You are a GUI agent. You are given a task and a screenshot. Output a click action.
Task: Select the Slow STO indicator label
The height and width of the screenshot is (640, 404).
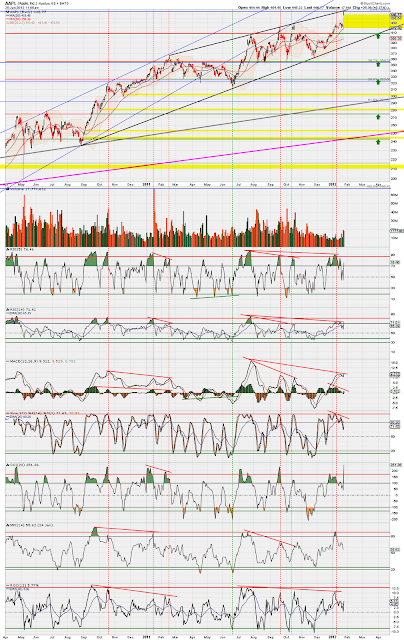[43, 413]
